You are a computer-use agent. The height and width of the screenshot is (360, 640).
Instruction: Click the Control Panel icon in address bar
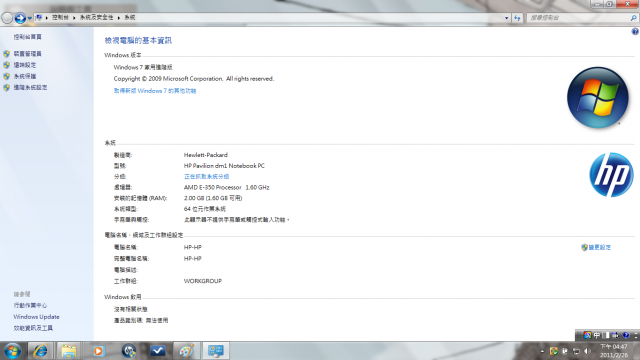coord(39,18)
